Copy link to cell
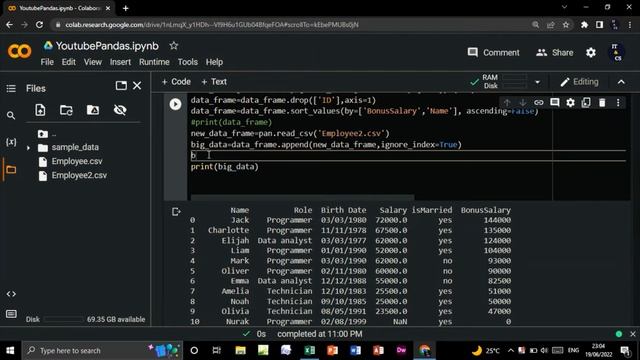 tap(539, 102)
